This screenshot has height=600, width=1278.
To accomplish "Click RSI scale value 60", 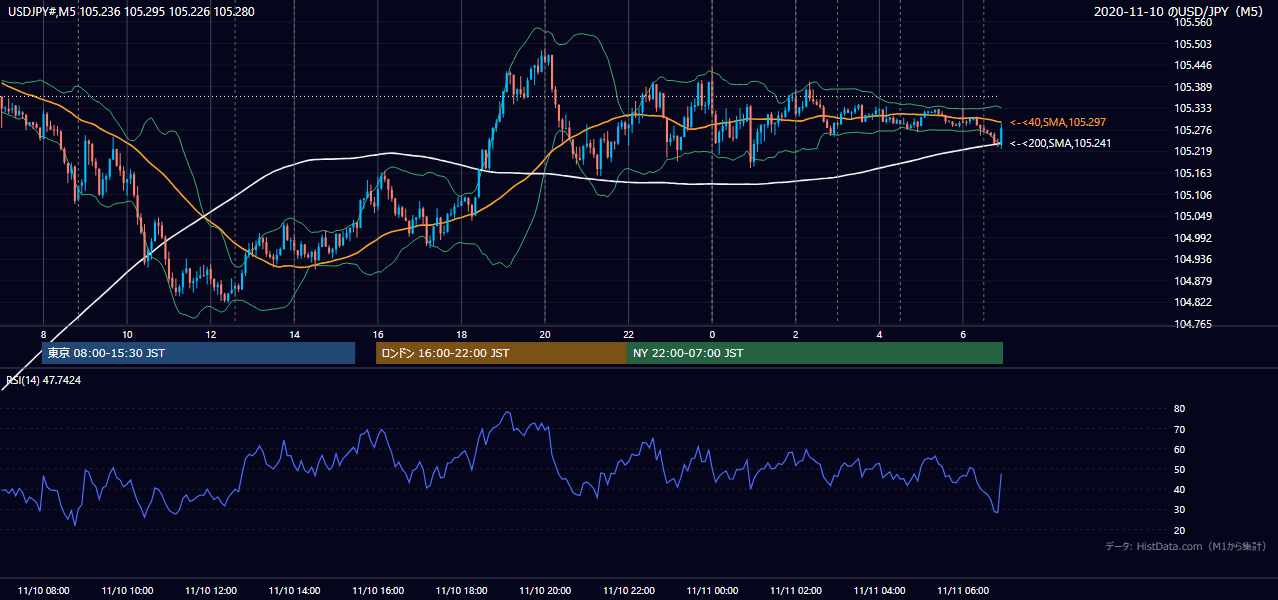I will click(x=1179, y=450).
